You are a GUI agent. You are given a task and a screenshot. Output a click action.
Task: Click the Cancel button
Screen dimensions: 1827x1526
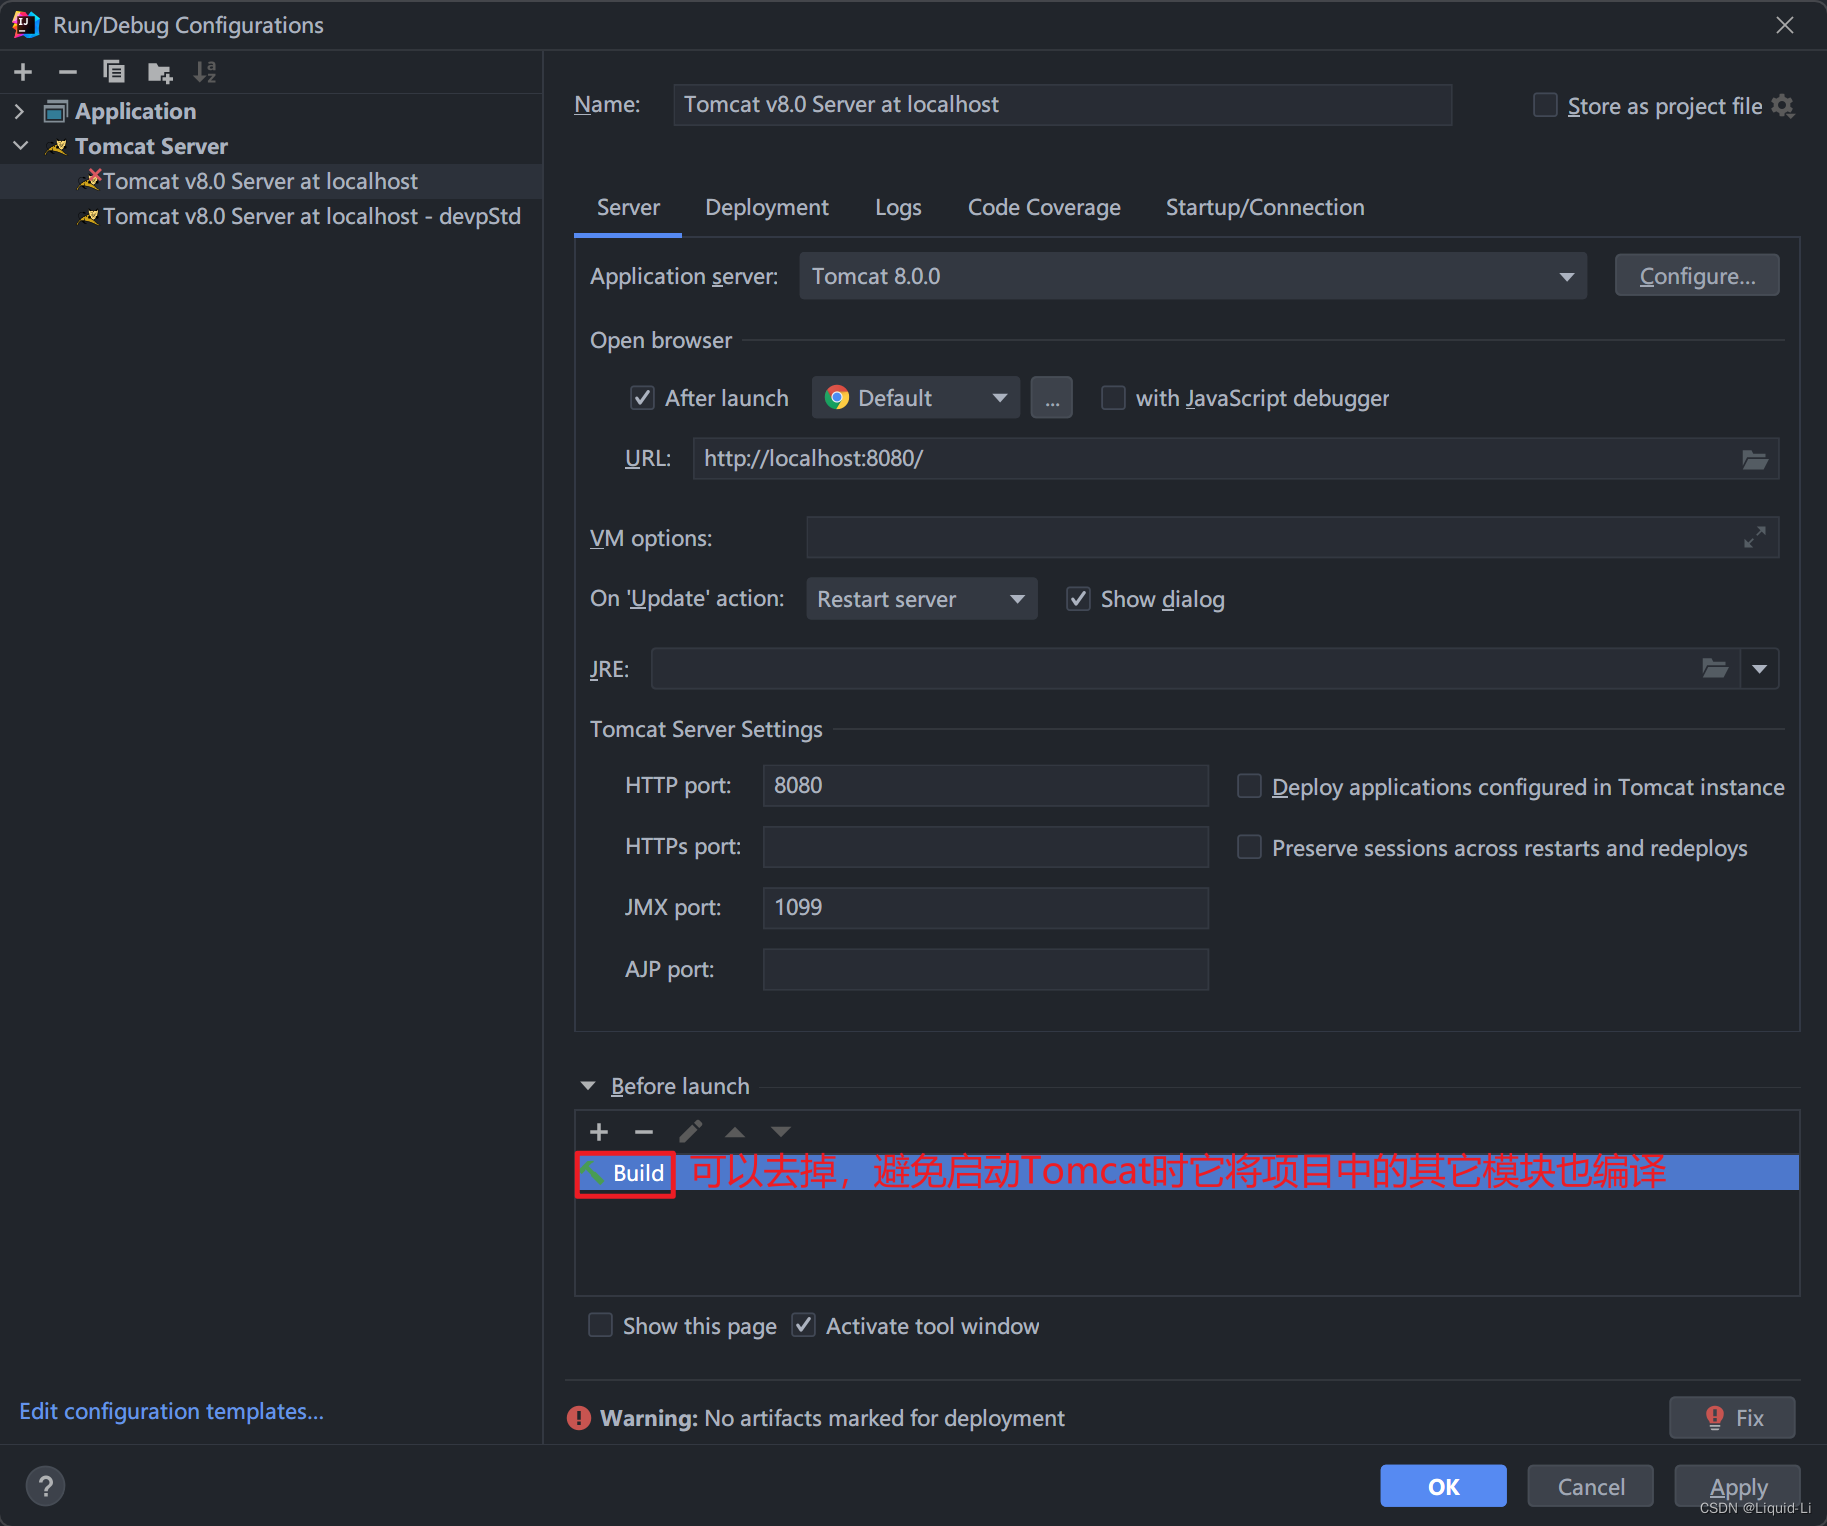pos(1590,1486)
